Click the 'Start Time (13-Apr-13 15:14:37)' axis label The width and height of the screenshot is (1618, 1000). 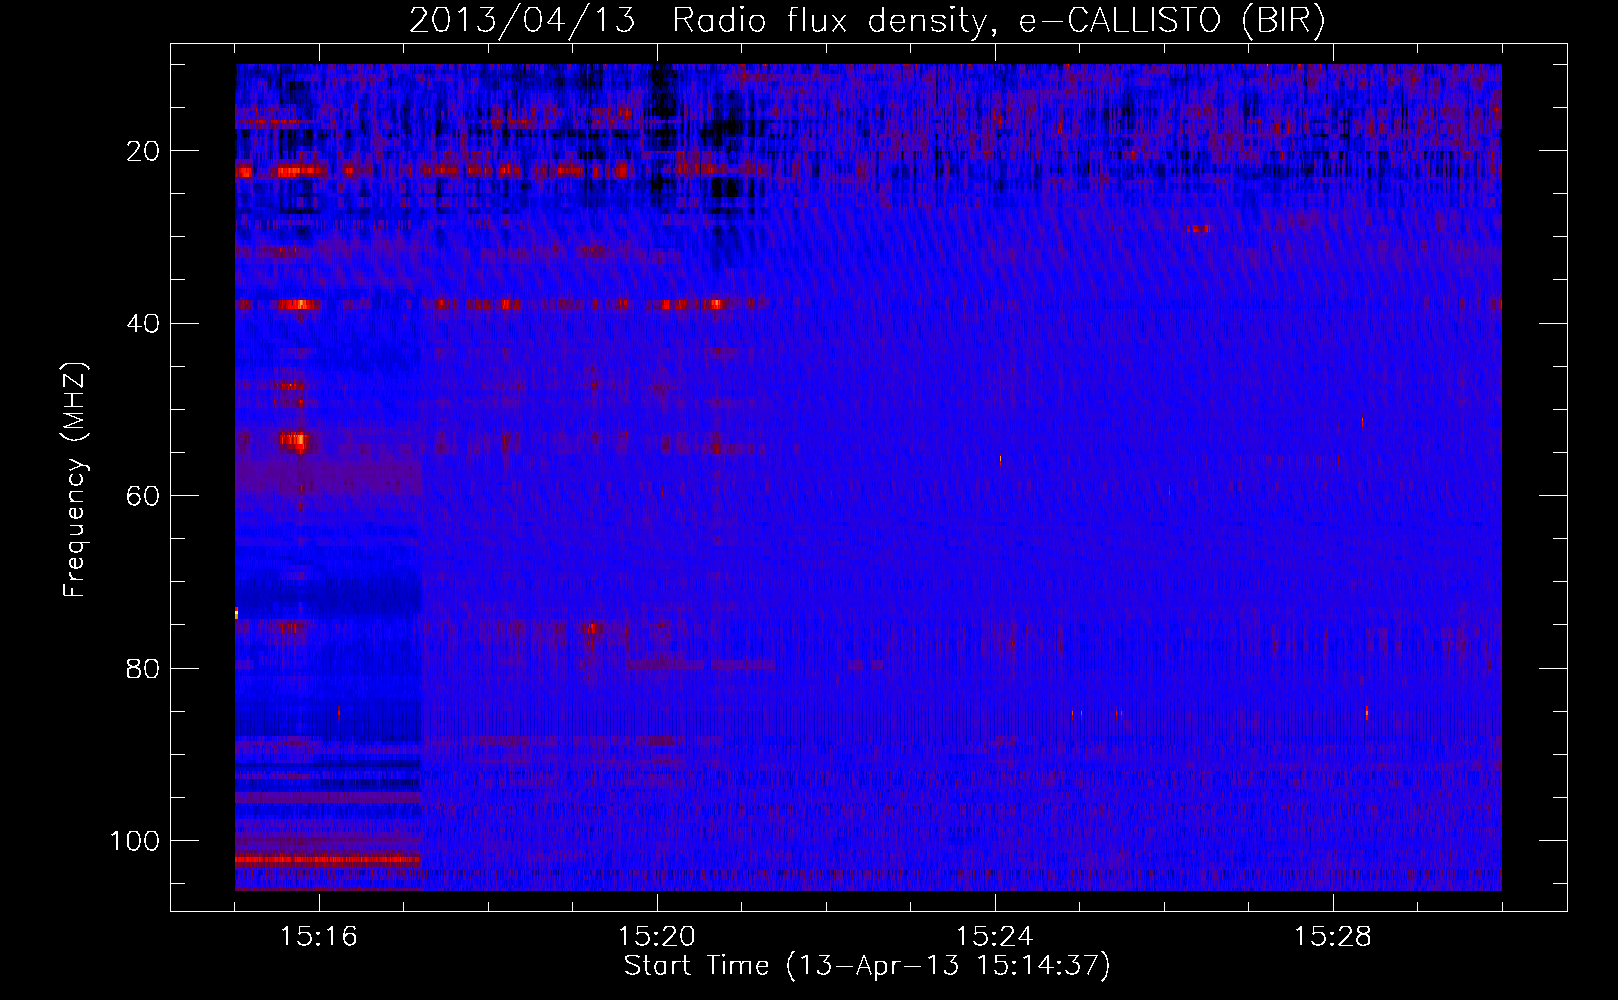[x=867, y=966]
